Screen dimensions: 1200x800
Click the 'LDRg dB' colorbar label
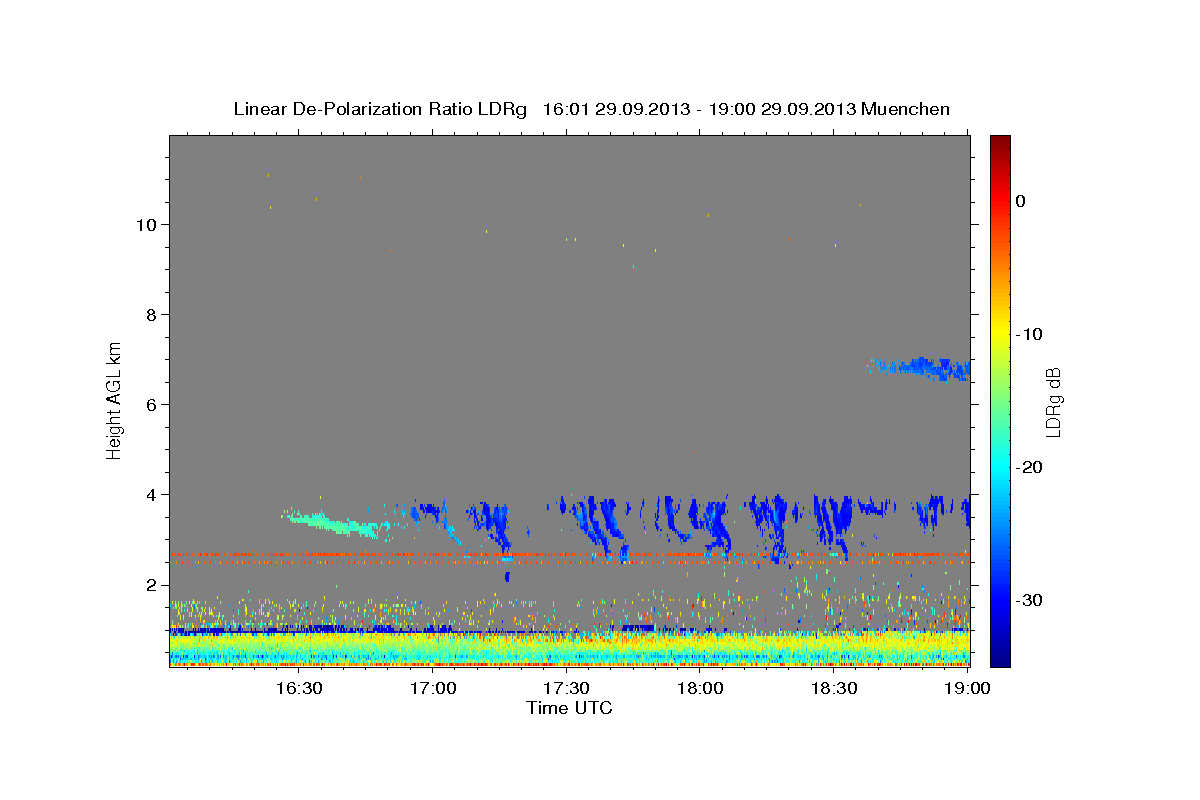click(x=1053, y=403)
